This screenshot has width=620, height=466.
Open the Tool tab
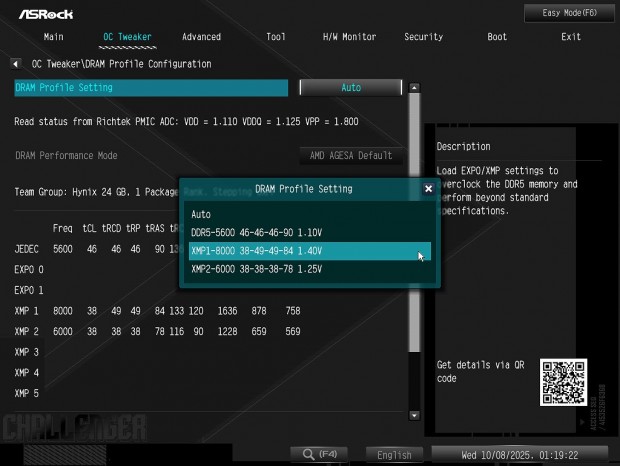tap(276, 37)
